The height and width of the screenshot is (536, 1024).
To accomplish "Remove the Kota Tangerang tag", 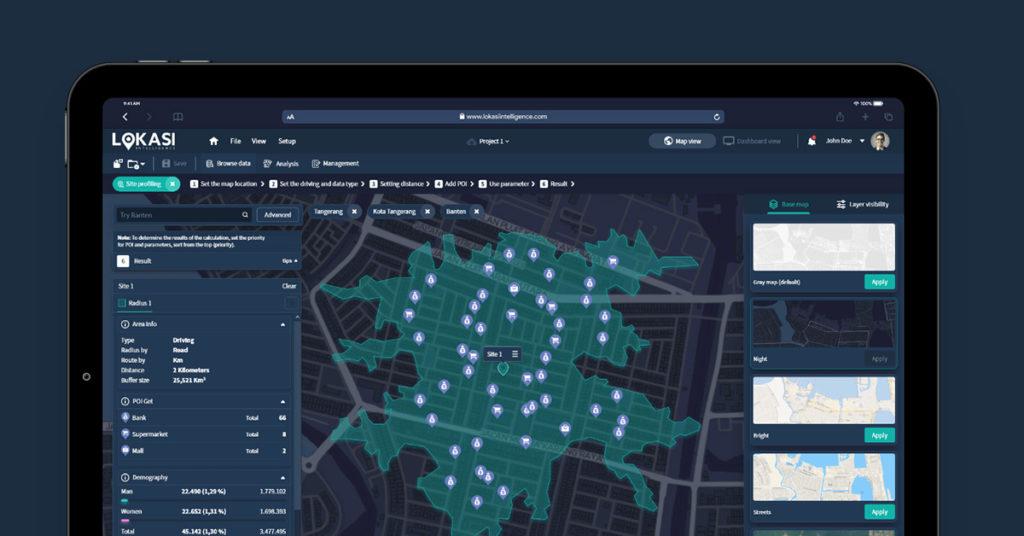I will coord(427,212).
